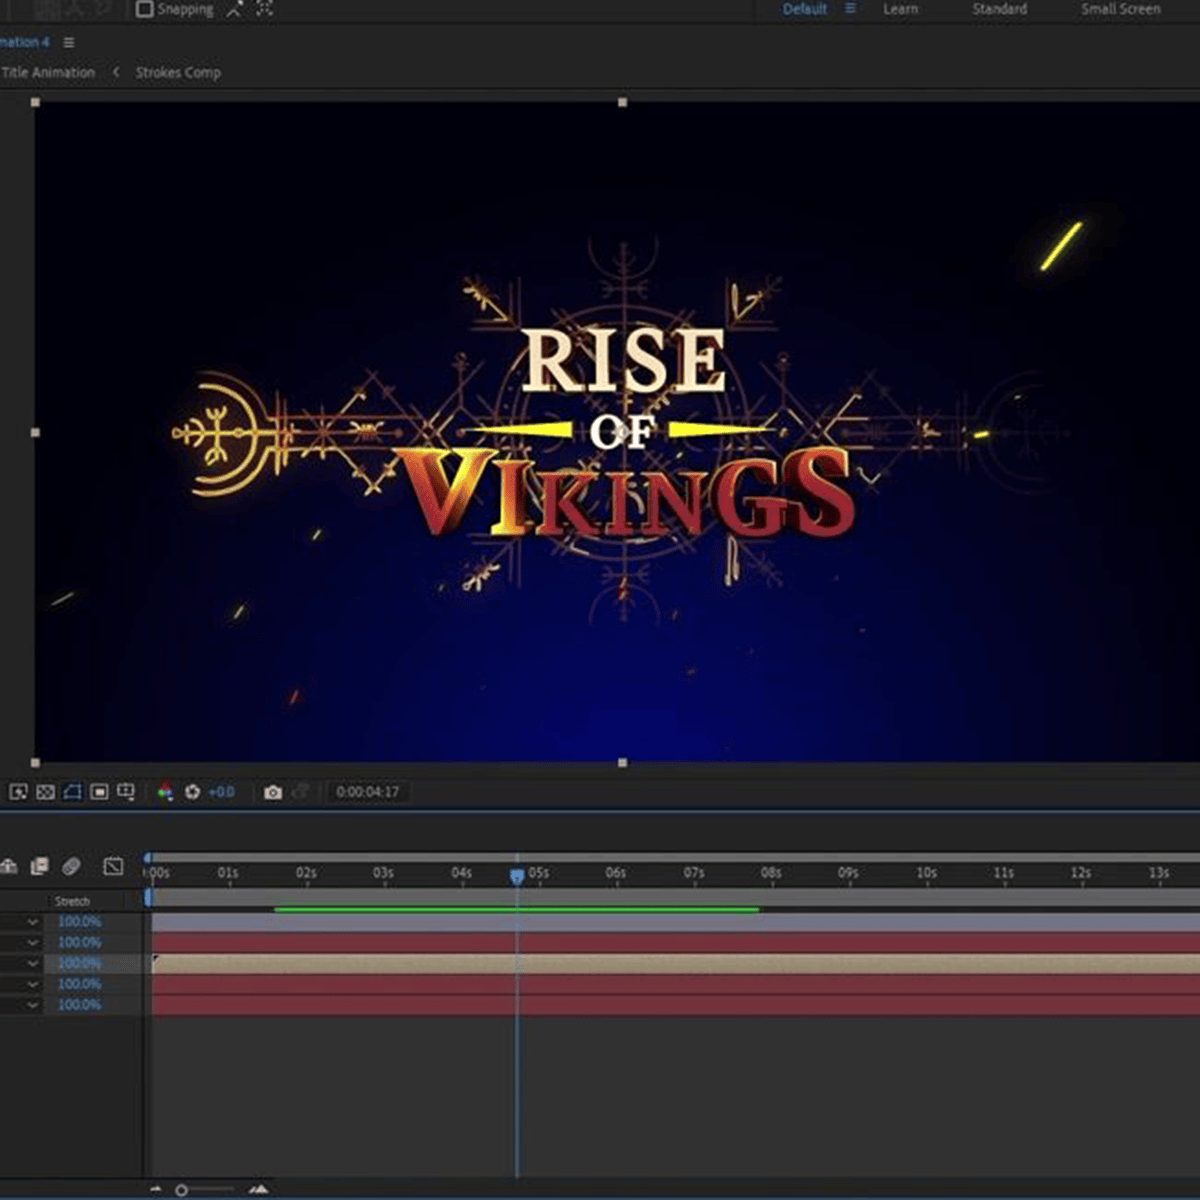Open the composition panel hamburger menu
The image size is (1200, 1200).
coord(69,43)
